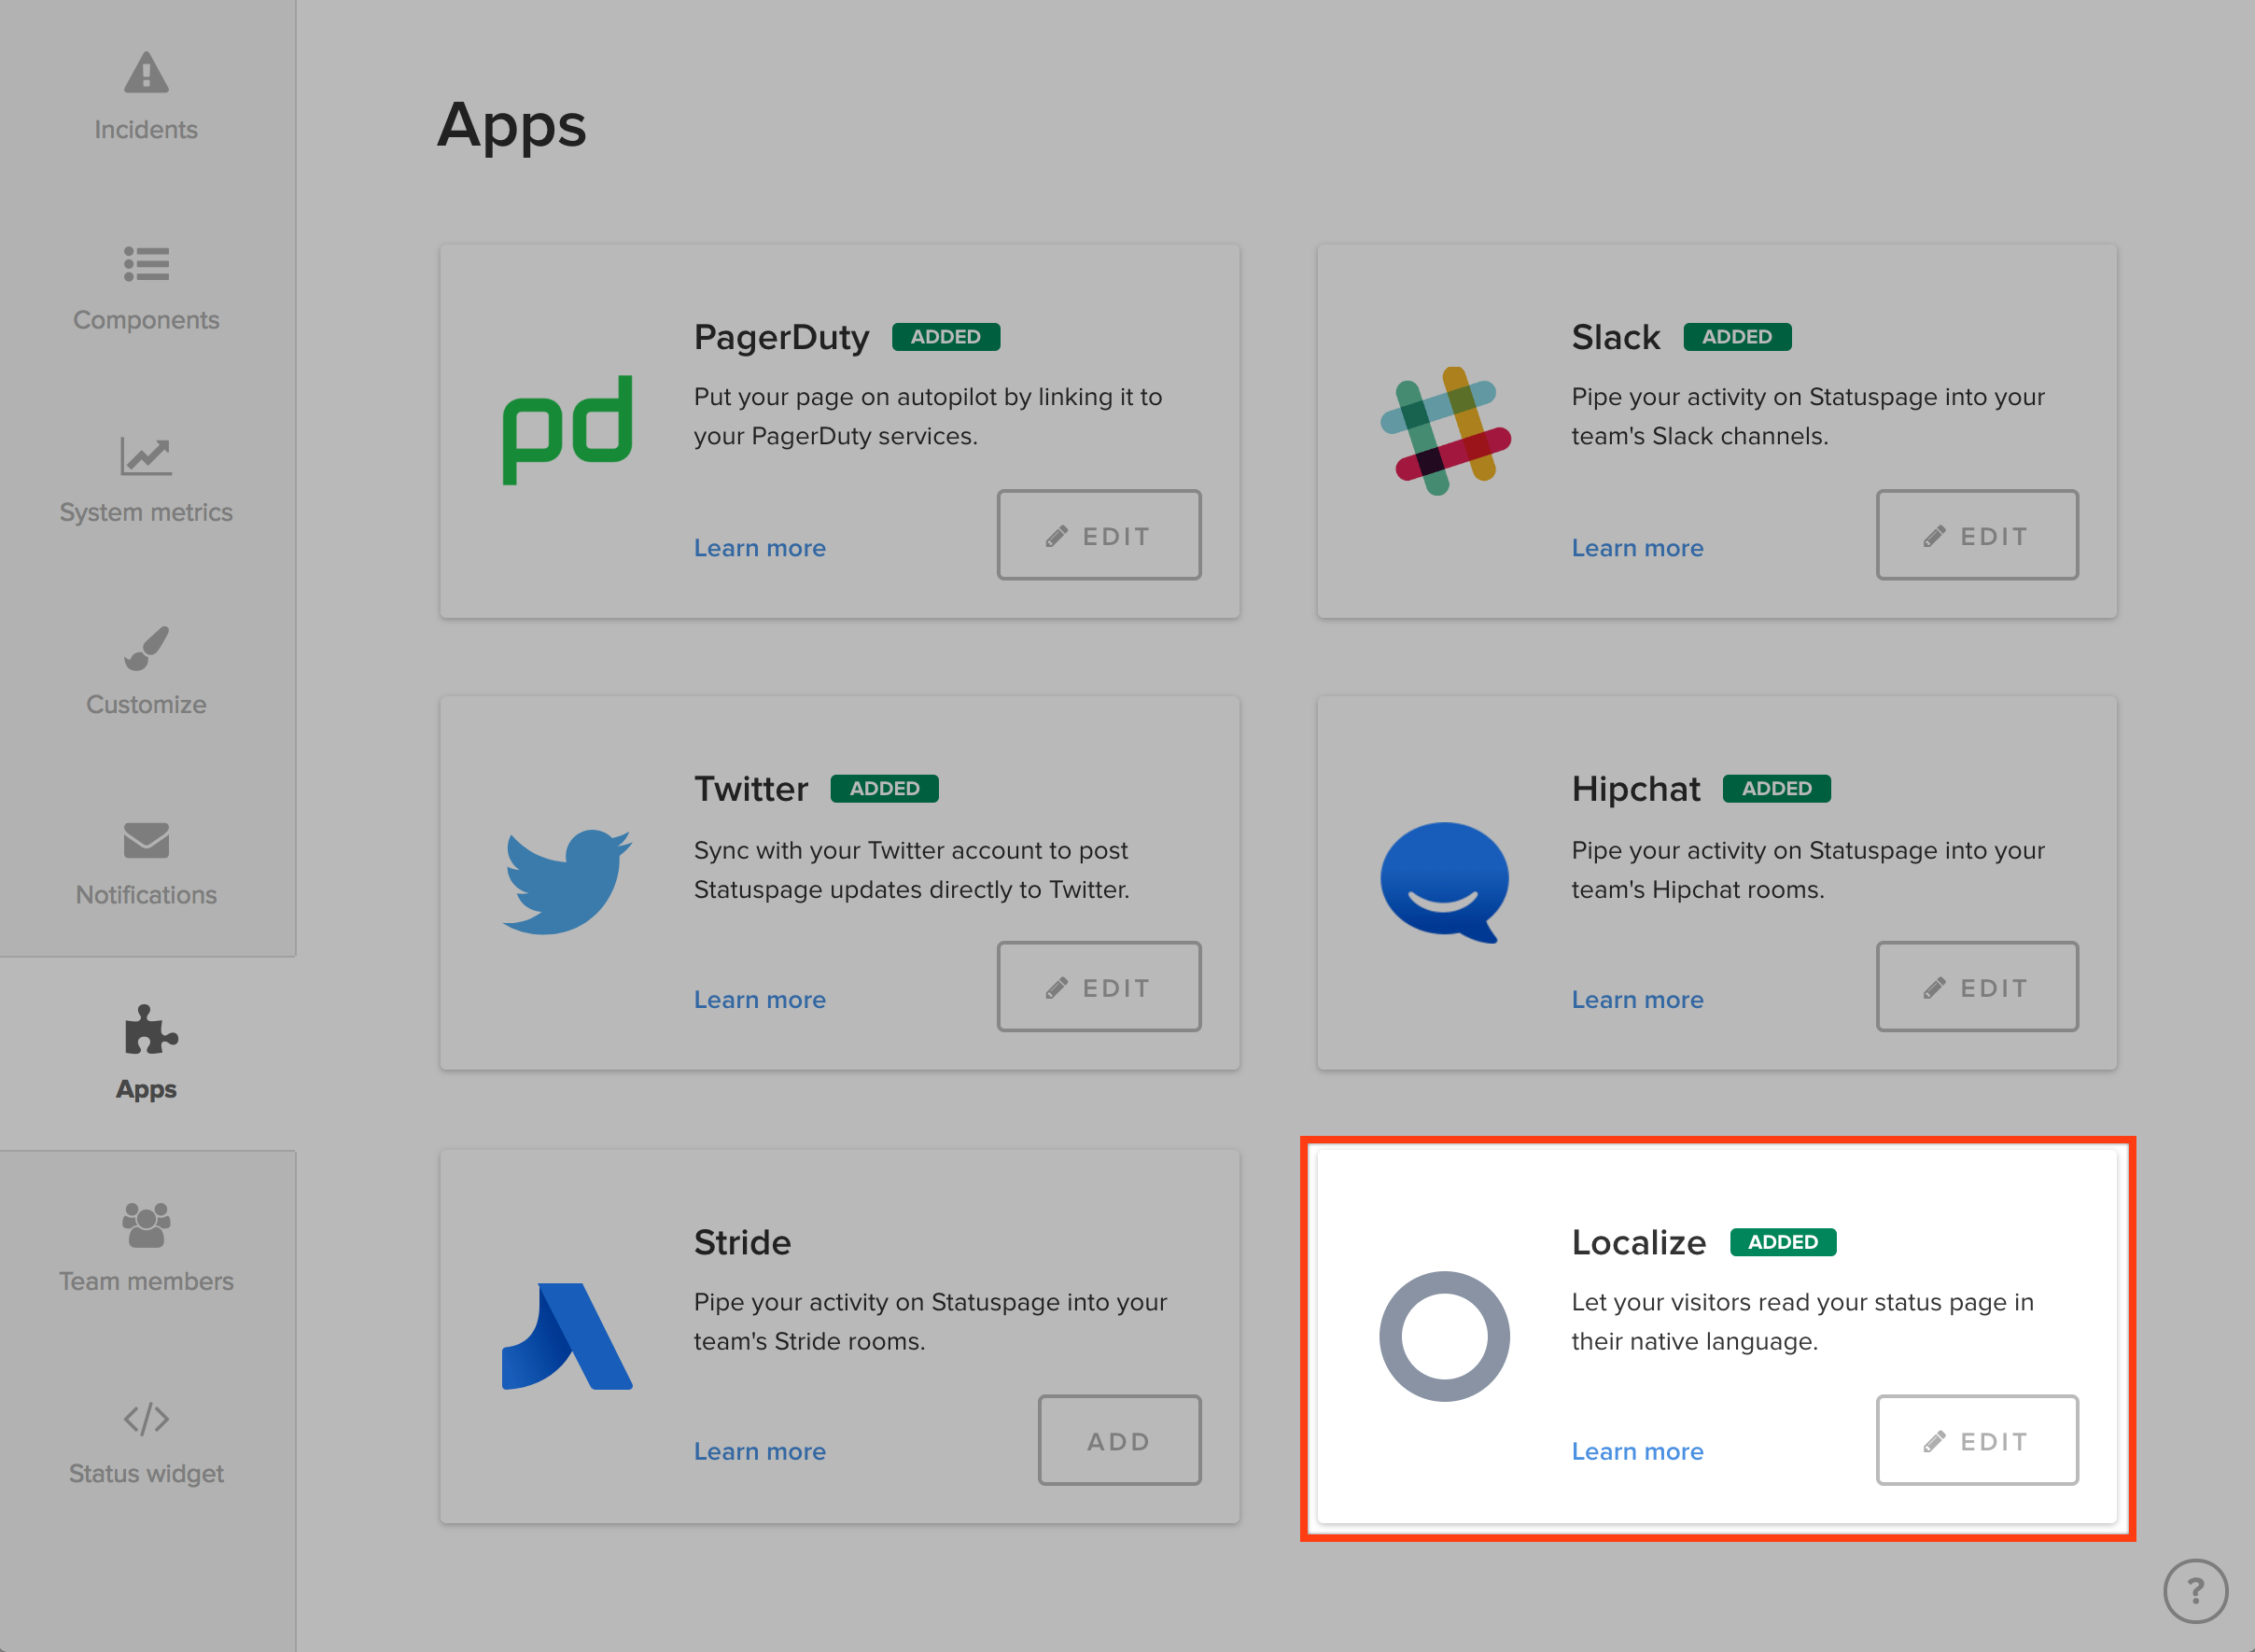Edit the PagerDuty integration
Image resolution: width=2255 pixels, height=1652 pixels.
pos(1098,535)
